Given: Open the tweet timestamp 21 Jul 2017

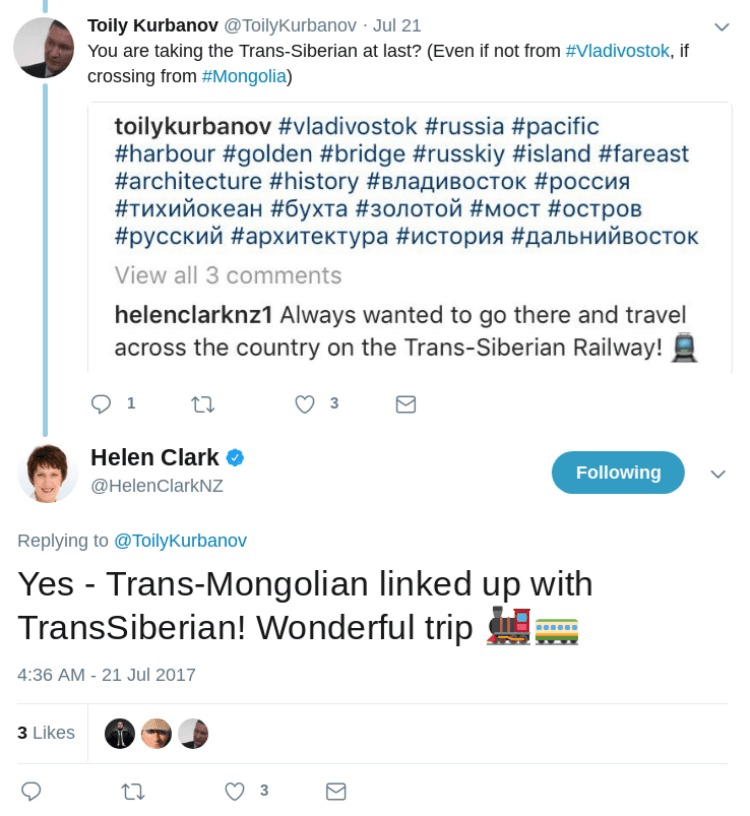Looking at the screenshot, I should tap(106, 674).
